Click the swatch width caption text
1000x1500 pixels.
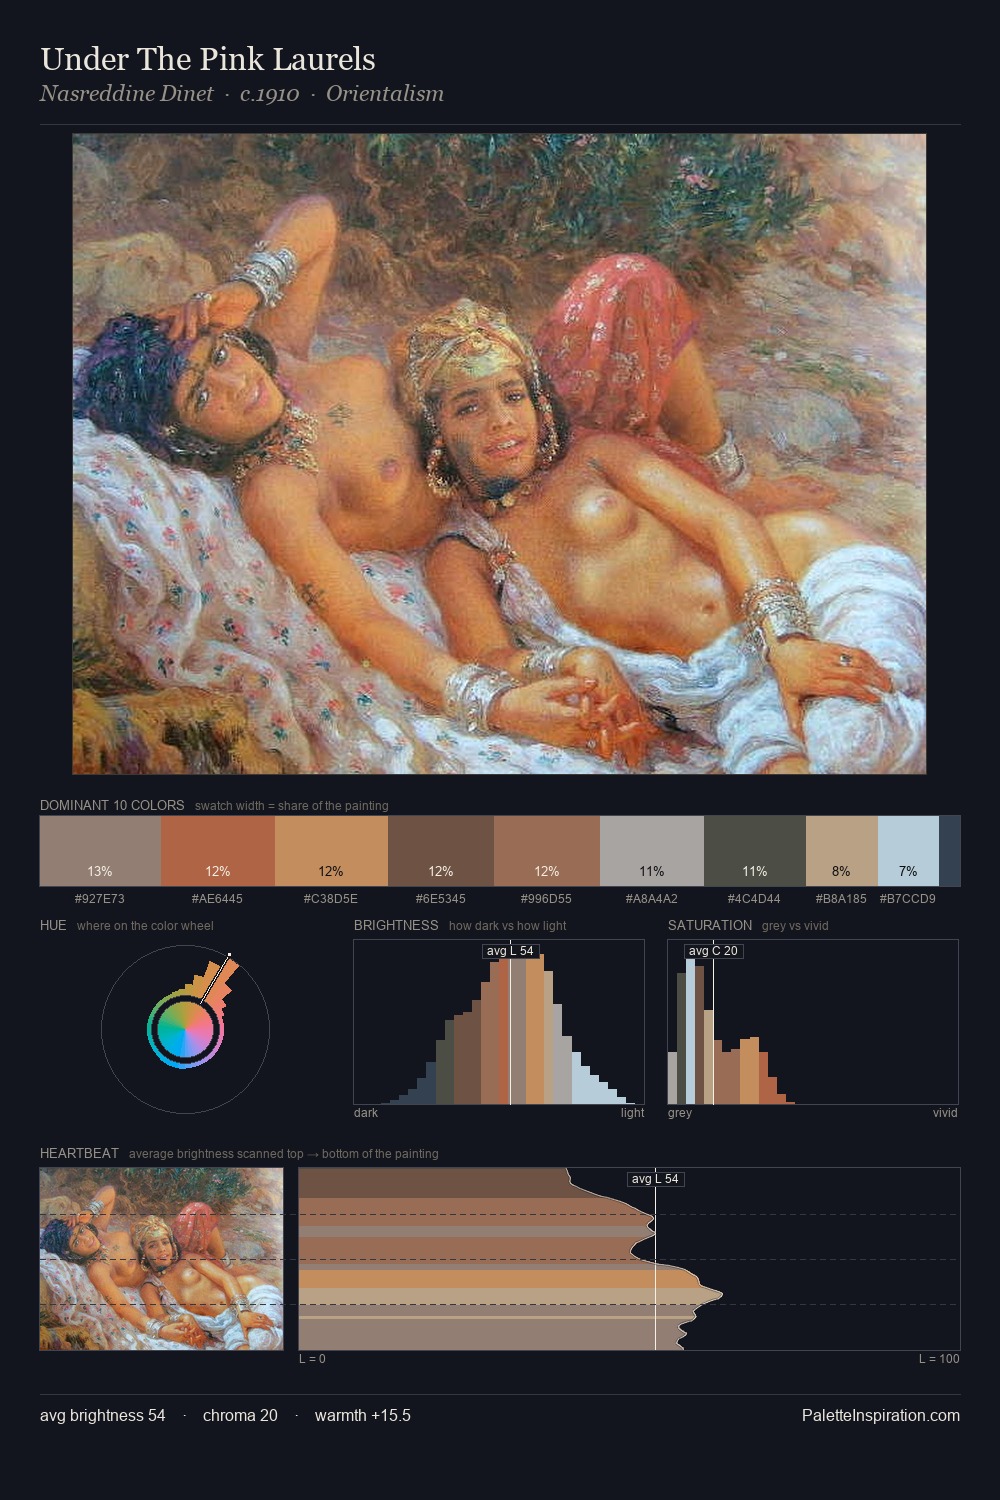pyautogui.click(x=292, y=805)
